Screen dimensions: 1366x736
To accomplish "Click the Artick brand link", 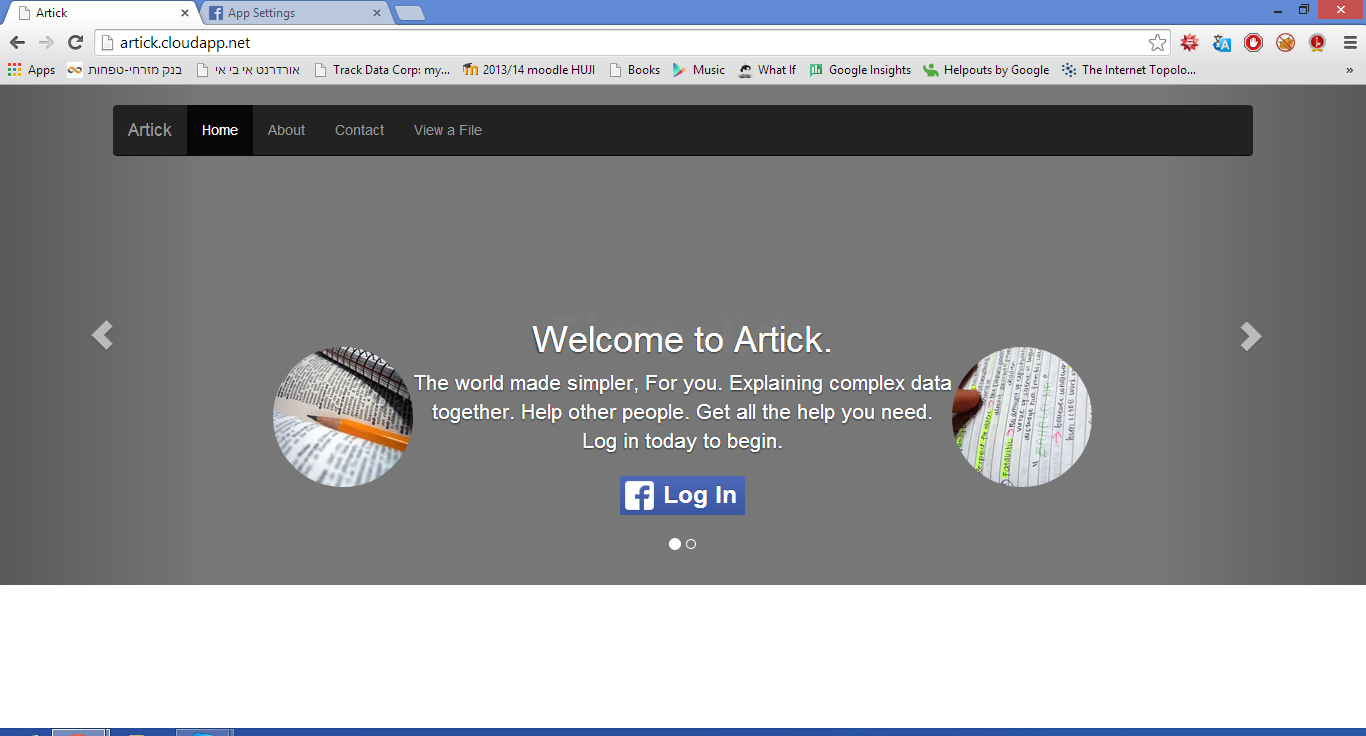I will click(x=150, y=130).
